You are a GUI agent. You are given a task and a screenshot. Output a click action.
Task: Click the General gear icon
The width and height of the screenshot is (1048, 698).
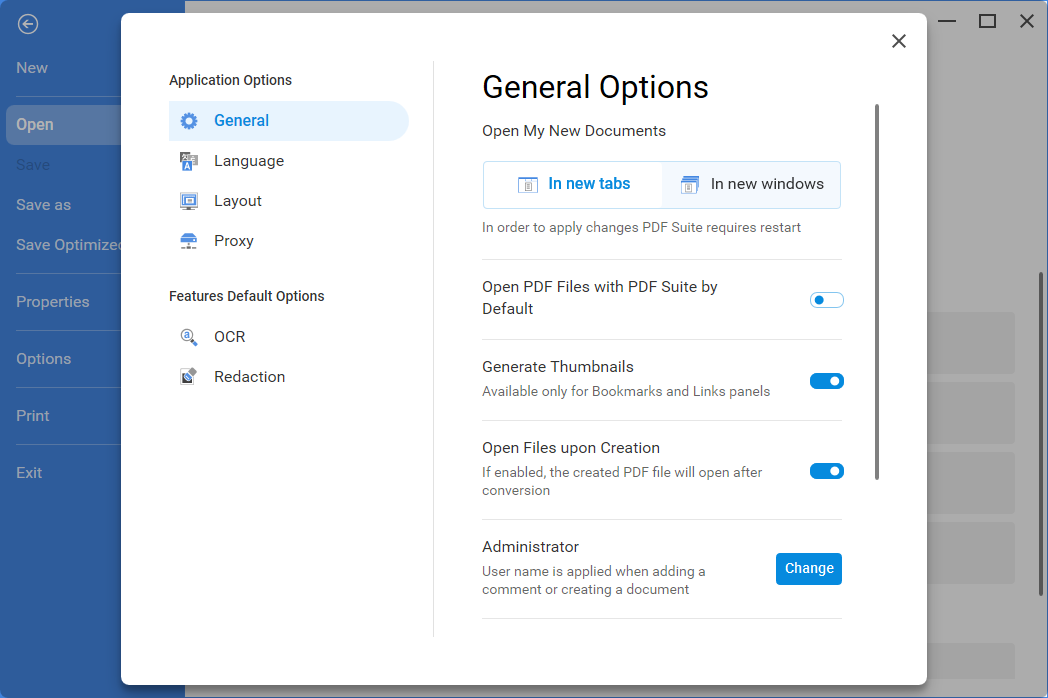(x=189, y=121)
